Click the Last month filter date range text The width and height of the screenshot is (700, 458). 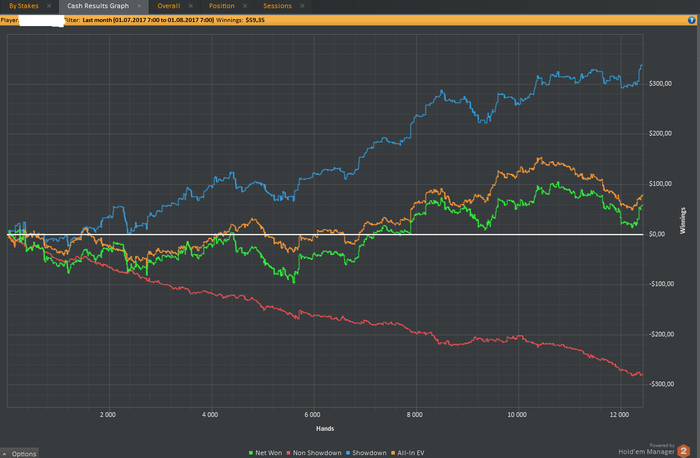click(x=148, y=20)
